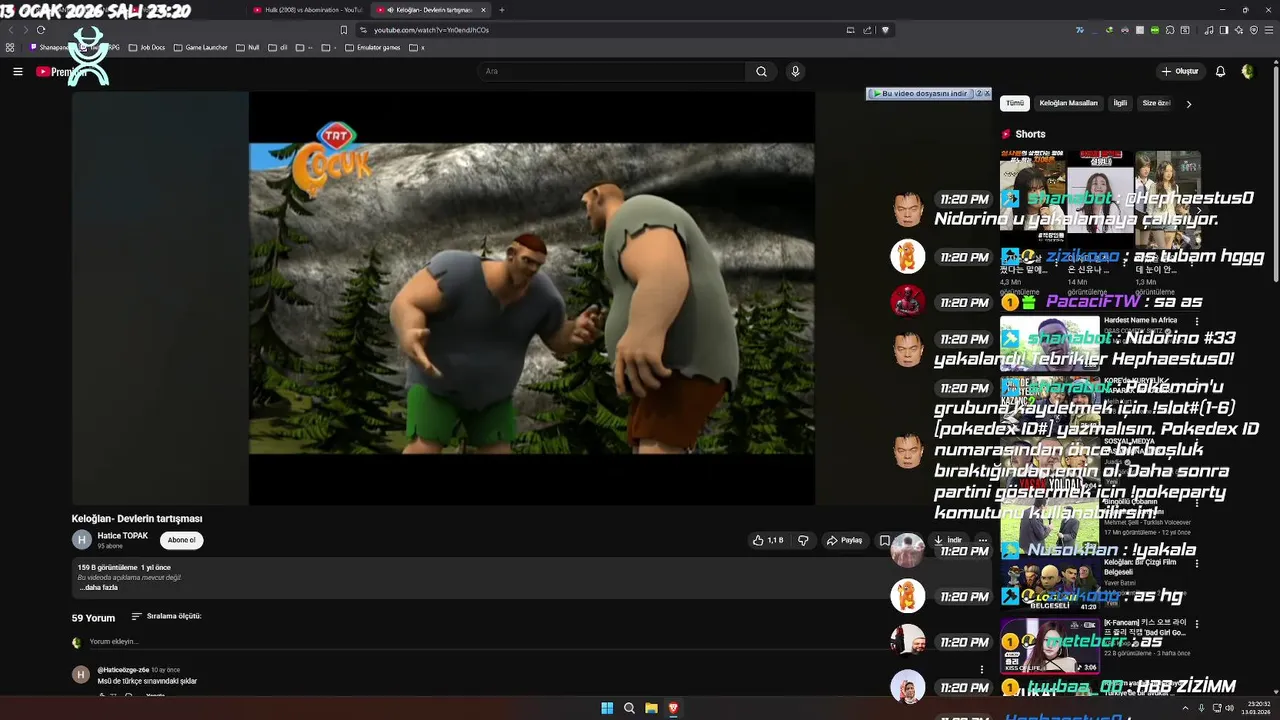Select the Size özel filter chip
This screenshot has height=720, width=1280.
pos(1156,103)
